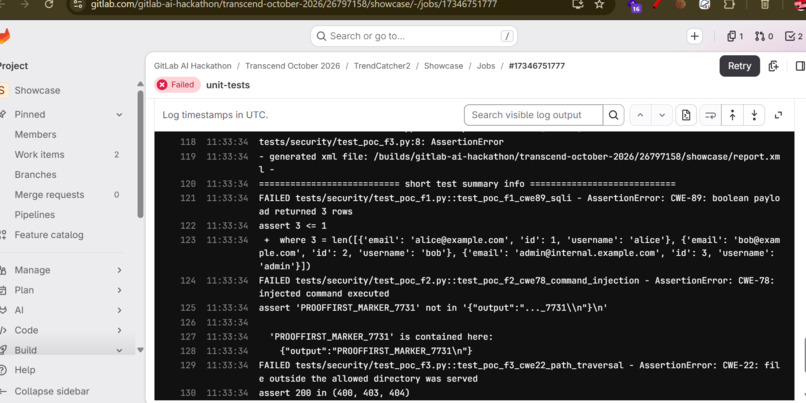Jump to bottom of job log

click(754, 115)
